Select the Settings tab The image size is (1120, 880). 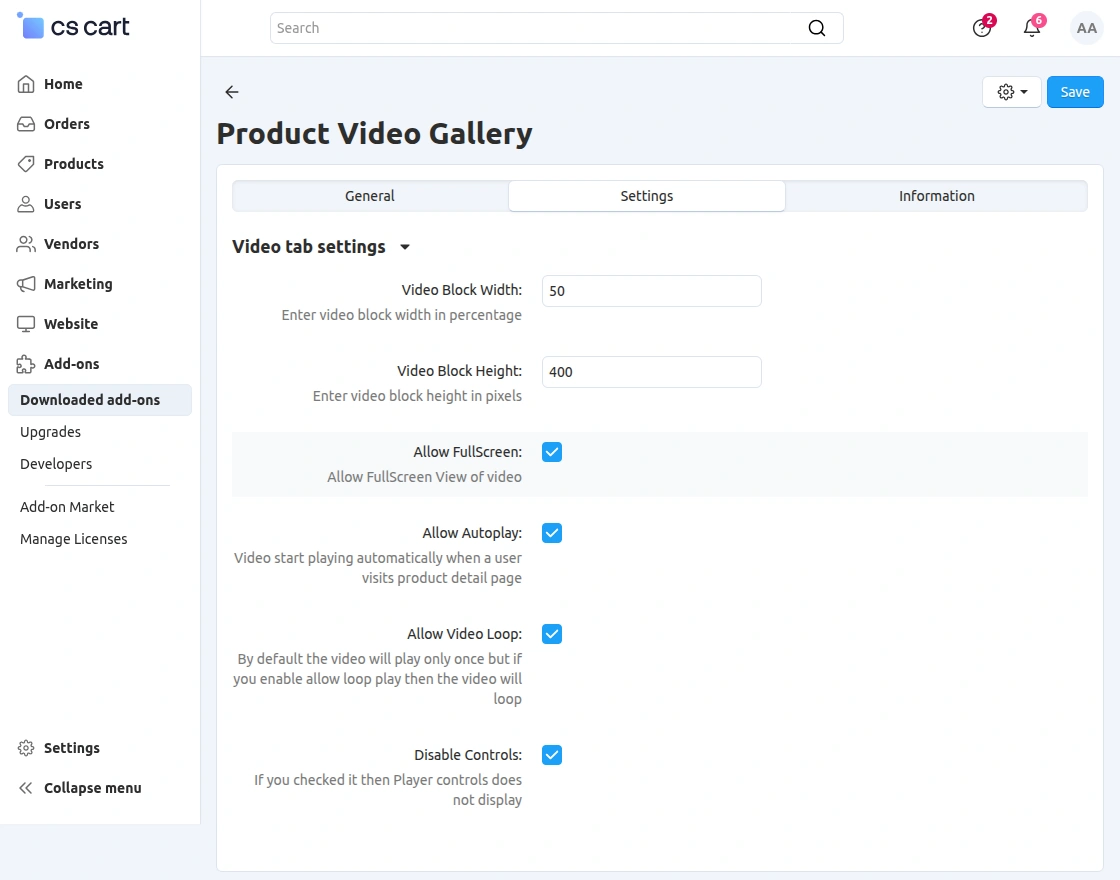[x=646, y=196]
